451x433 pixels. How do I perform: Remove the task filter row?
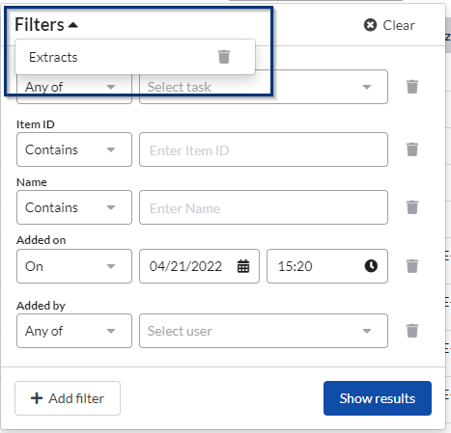[412, 87]
